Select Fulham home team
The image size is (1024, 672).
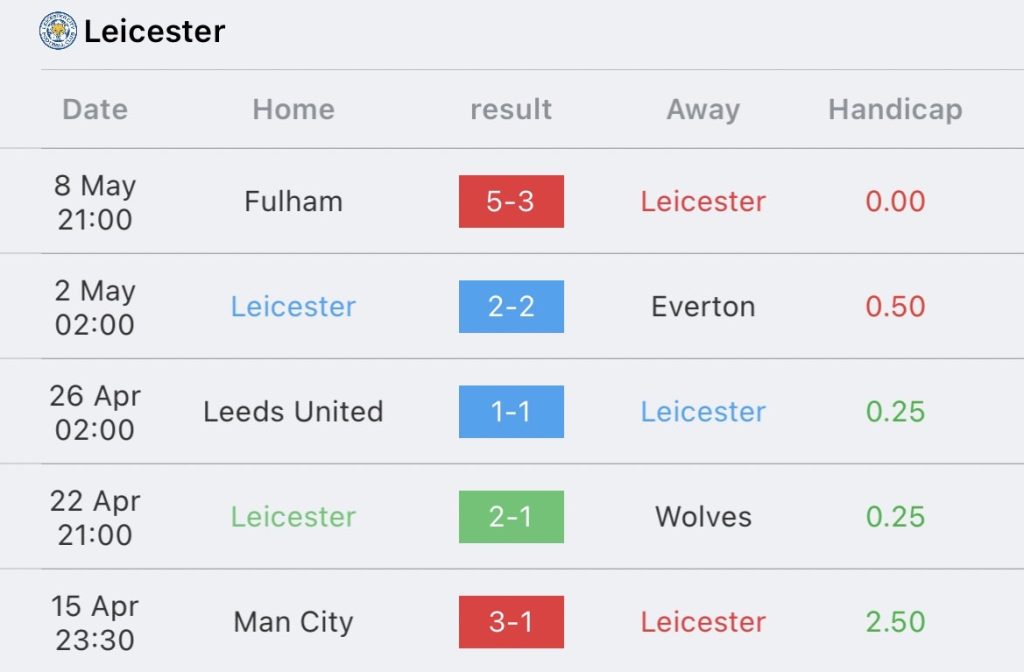pos(294,201)
